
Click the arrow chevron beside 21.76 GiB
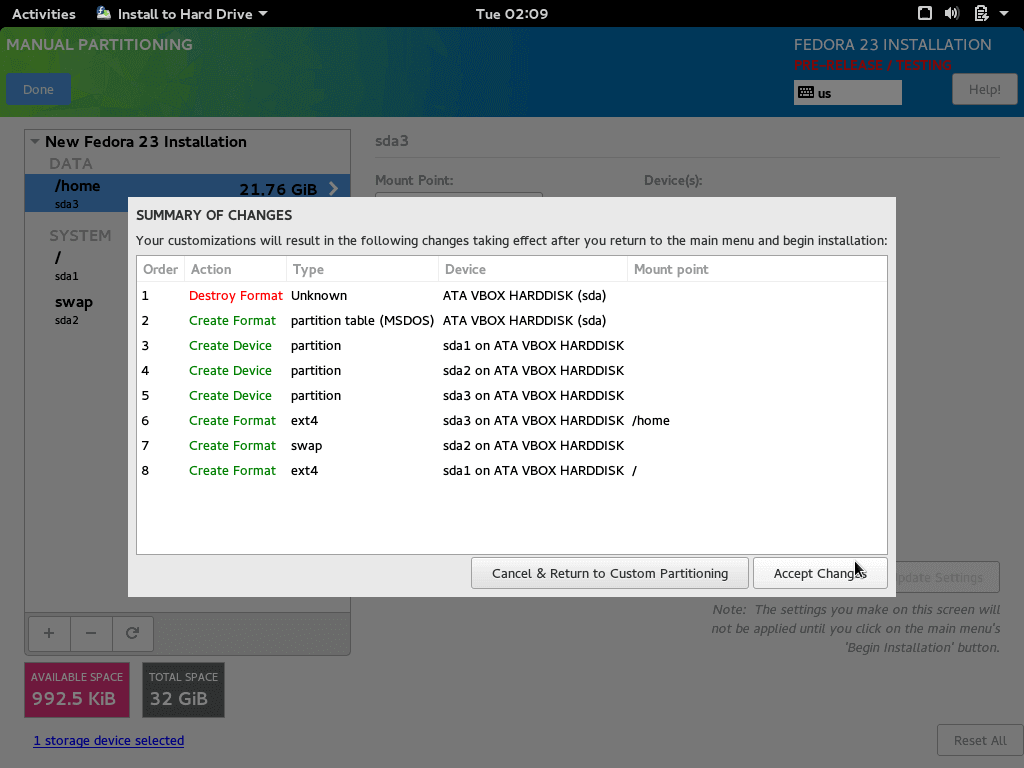point(334,189)
